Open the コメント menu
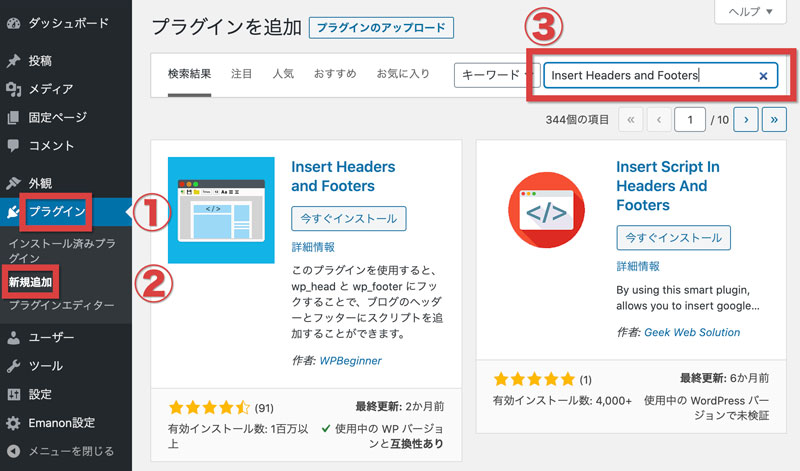Screen dimensions: 800x471 coord(51,145)
